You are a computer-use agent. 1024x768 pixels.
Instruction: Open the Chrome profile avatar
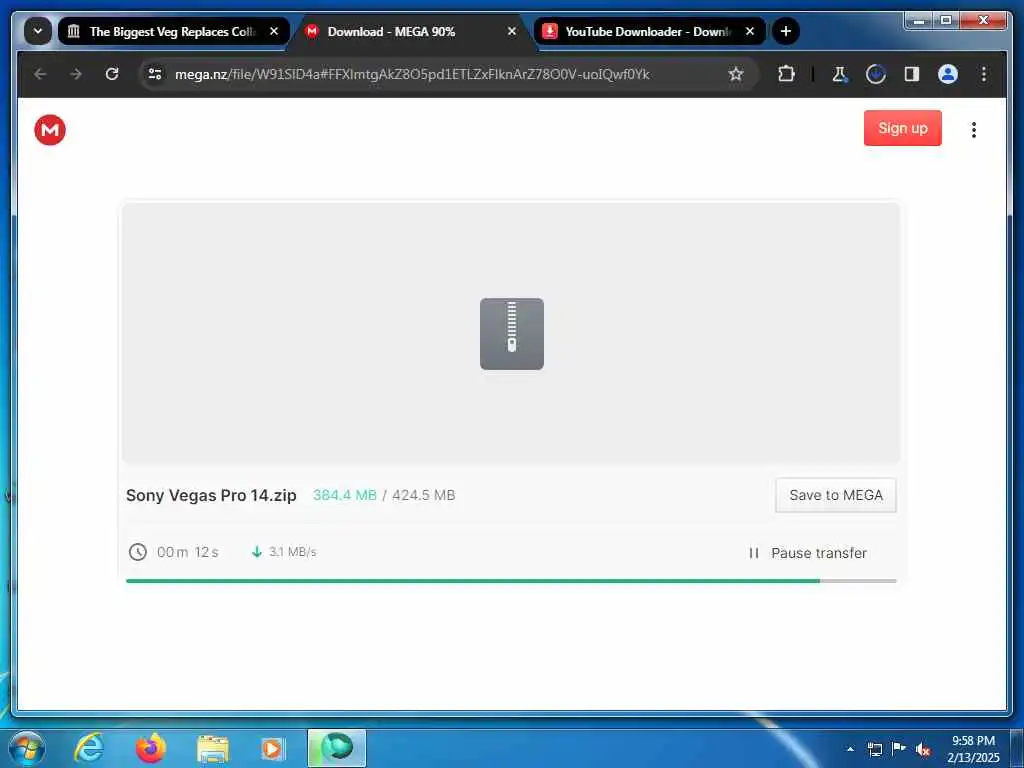point(948,74)
